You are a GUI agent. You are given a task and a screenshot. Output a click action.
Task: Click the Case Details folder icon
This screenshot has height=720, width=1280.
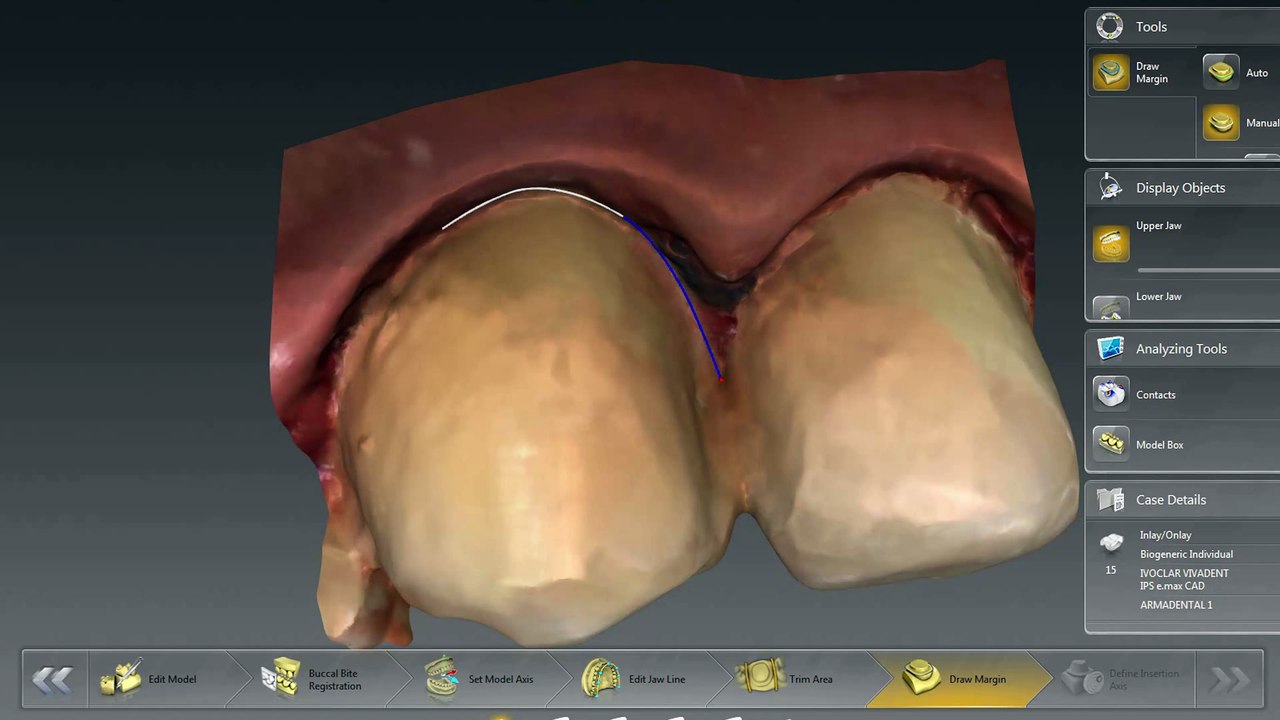pyautogui.click(x=1110, y=500)
